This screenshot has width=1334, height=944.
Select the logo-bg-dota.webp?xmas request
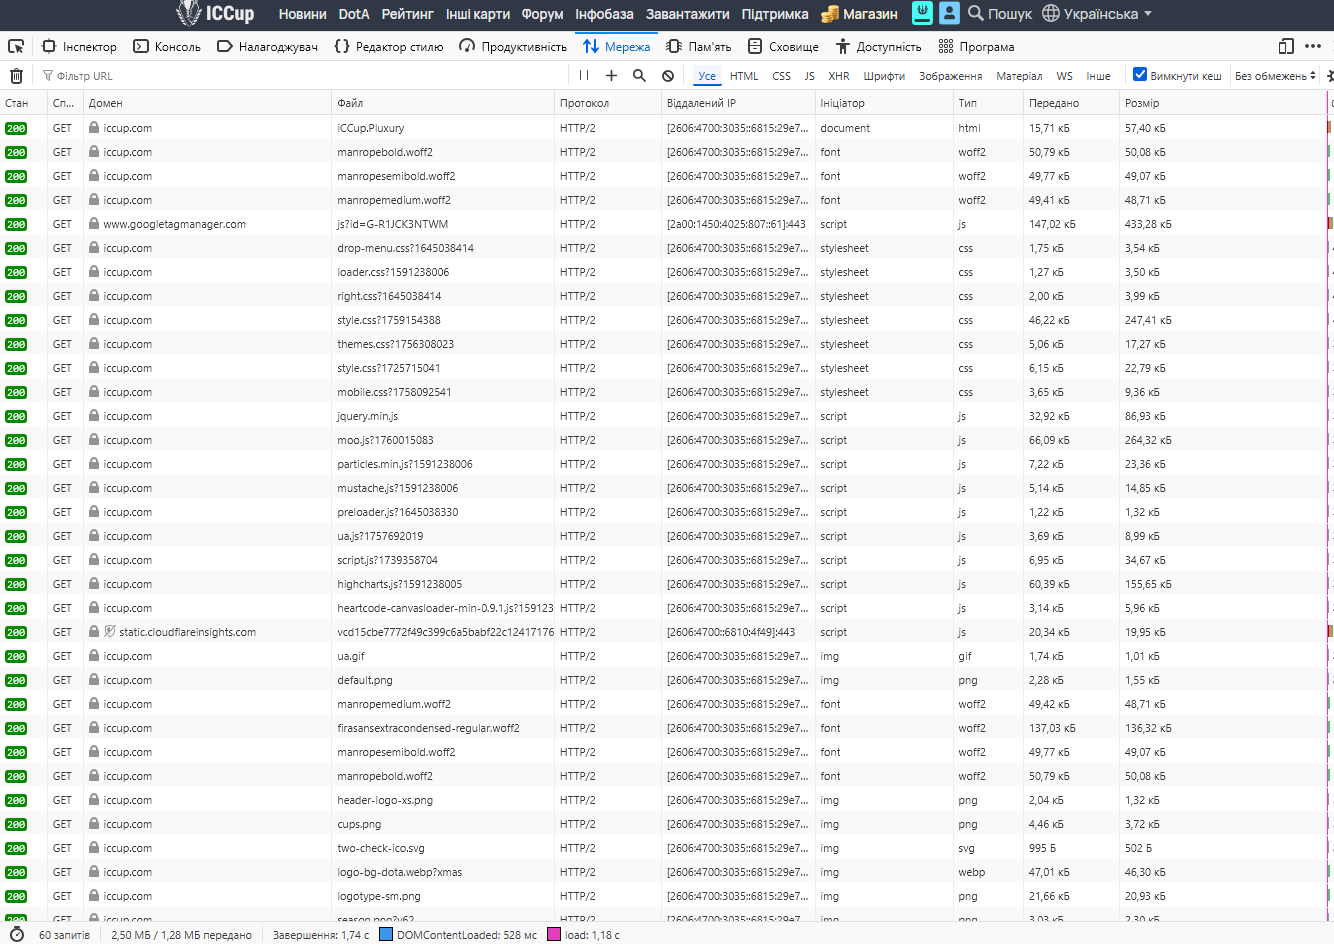pos(664,872)
